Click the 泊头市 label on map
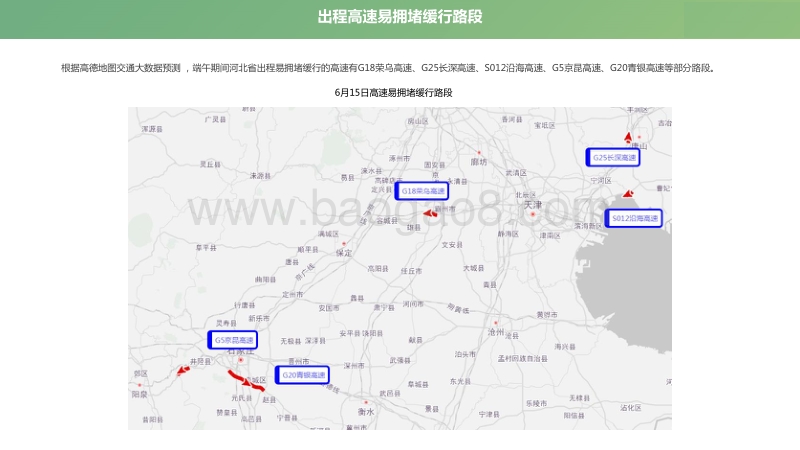800x450 pixels. click(x=465, y=354)
